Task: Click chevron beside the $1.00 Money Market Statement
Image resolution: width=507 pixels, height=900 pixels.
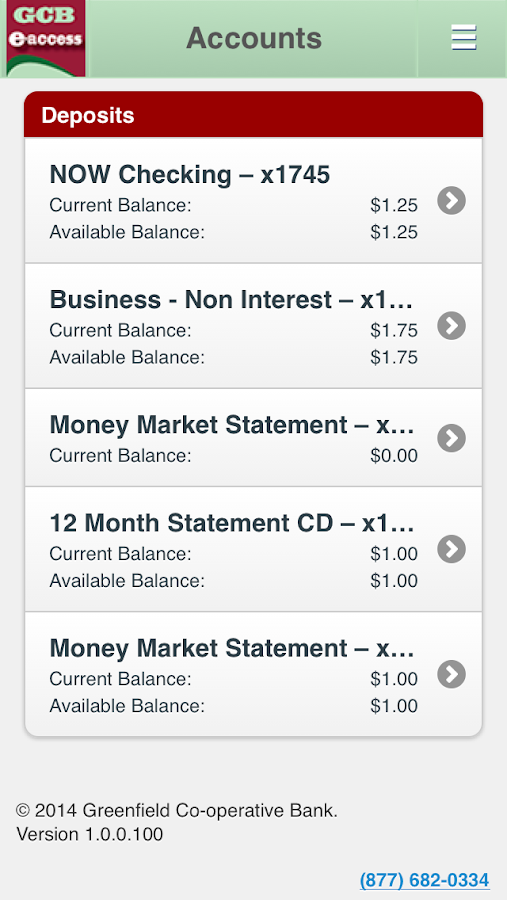Action: point(451,674)
